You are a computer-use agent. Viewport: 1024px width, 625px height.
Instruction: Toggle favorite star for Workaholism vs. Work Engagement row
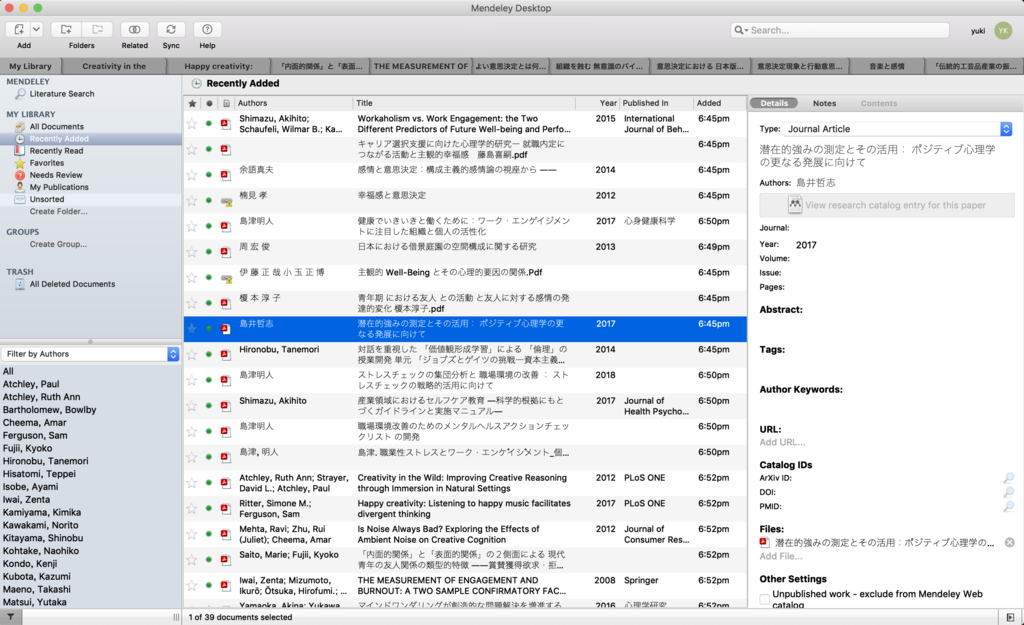pyautogui.click(x=192, y=123)
